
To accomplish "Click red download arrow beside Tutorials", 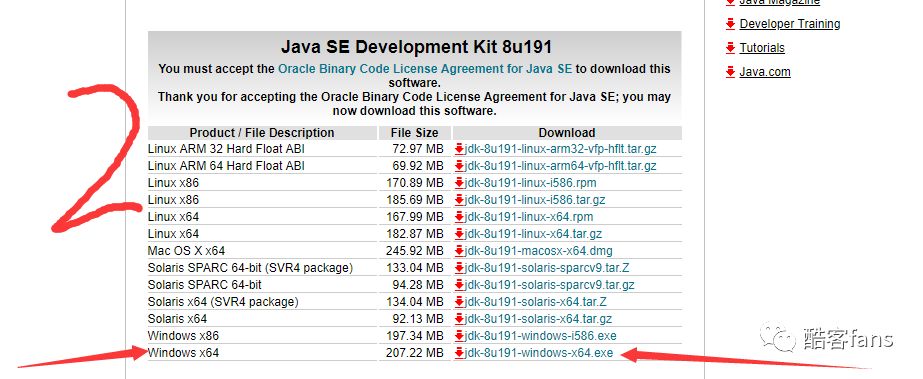I will coord(731,48).
